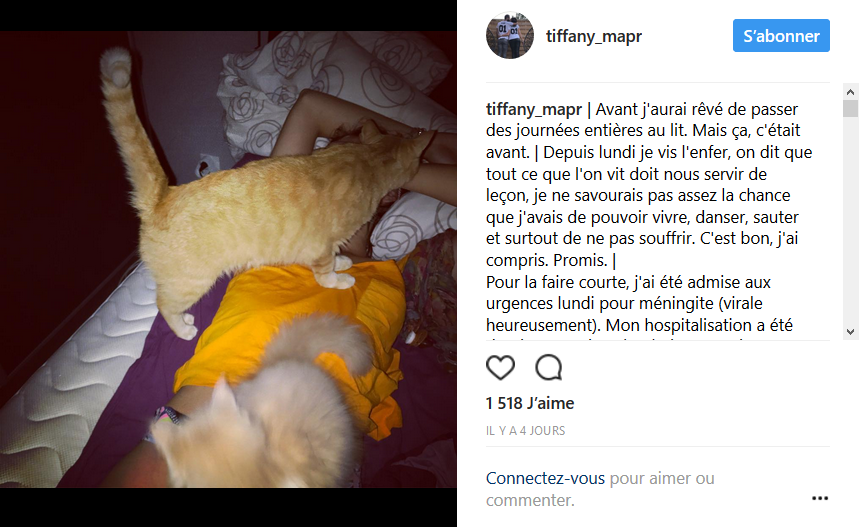Open tiffany_mapr's round profile picture

pyautogui.click(x=509, y=36)
